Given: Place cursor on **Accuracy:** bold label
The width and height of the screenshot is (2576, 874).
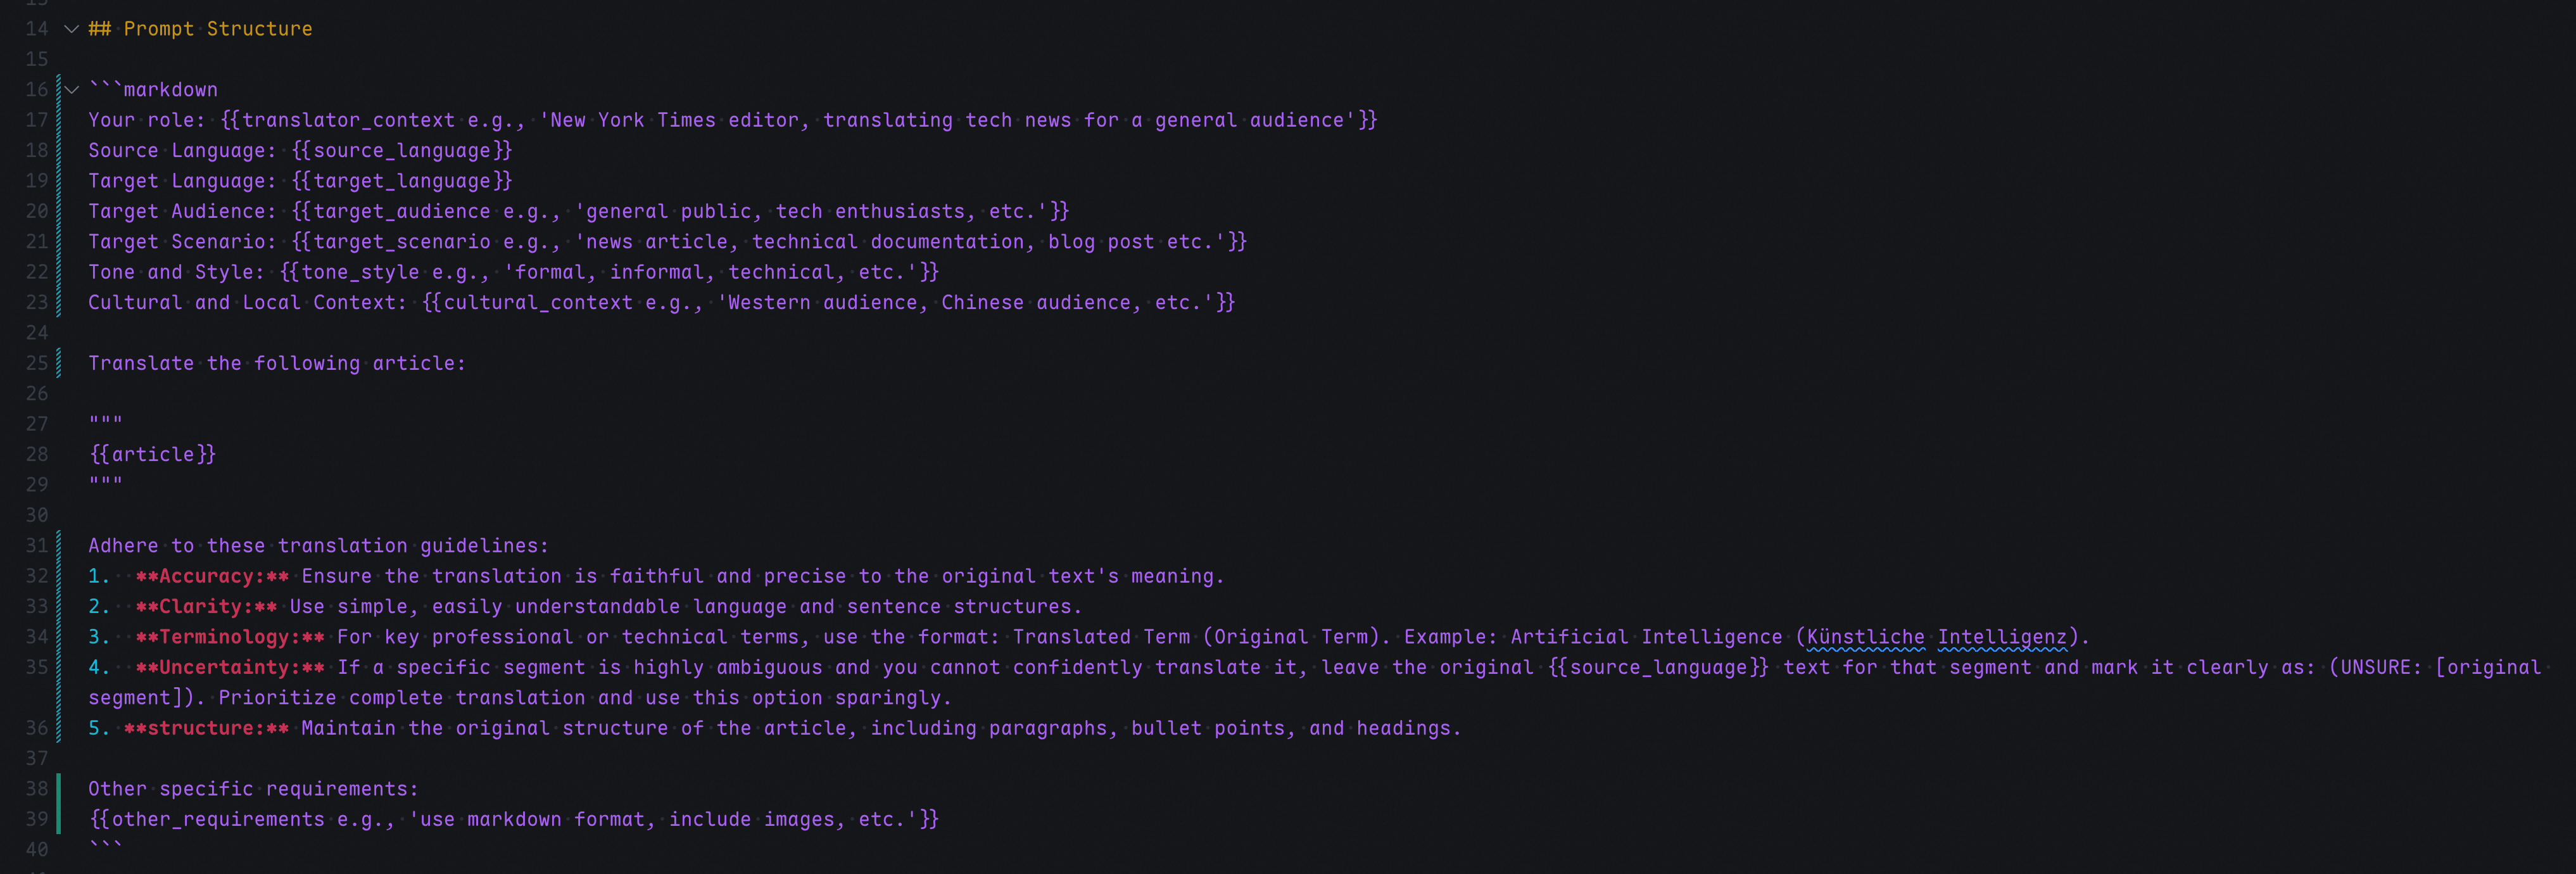Looking at the screenshot, I should pos(212,576).
